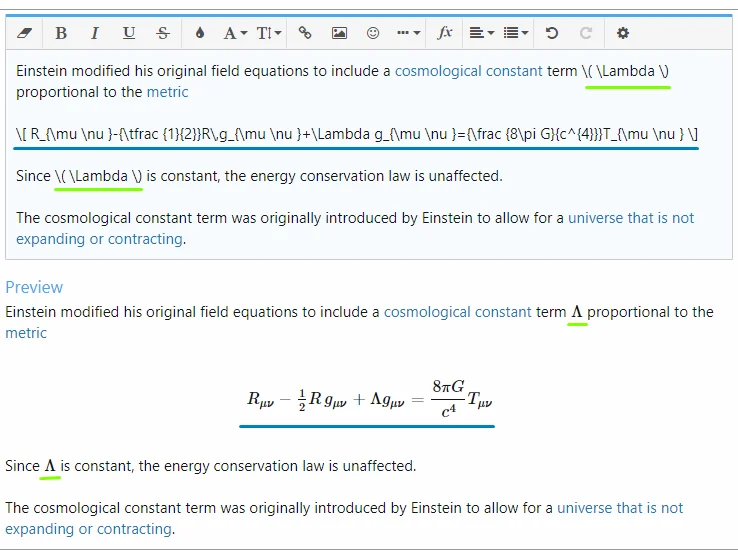Open the text alignment menu
Viewport: 738px width, 560px height.
point(482,33)
